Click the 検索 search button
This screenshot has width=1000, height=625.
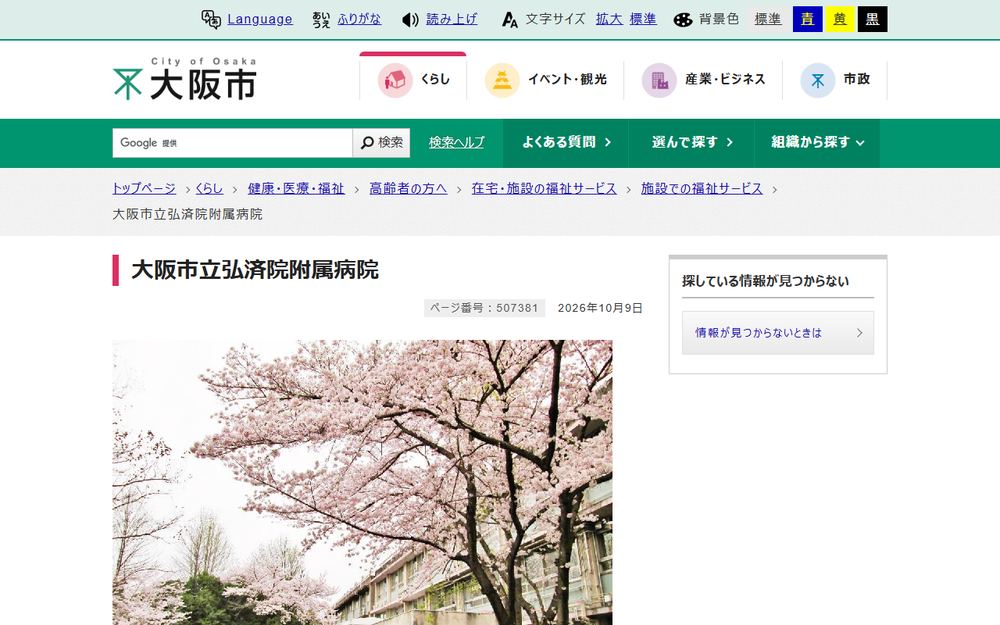coord(381,143)
